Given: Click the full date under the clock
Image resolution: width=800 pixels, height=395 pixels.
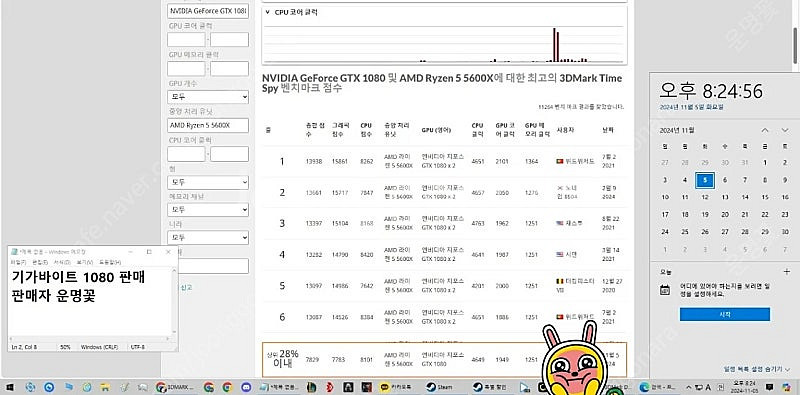Looking at the screenshot, I should [691, 107].
